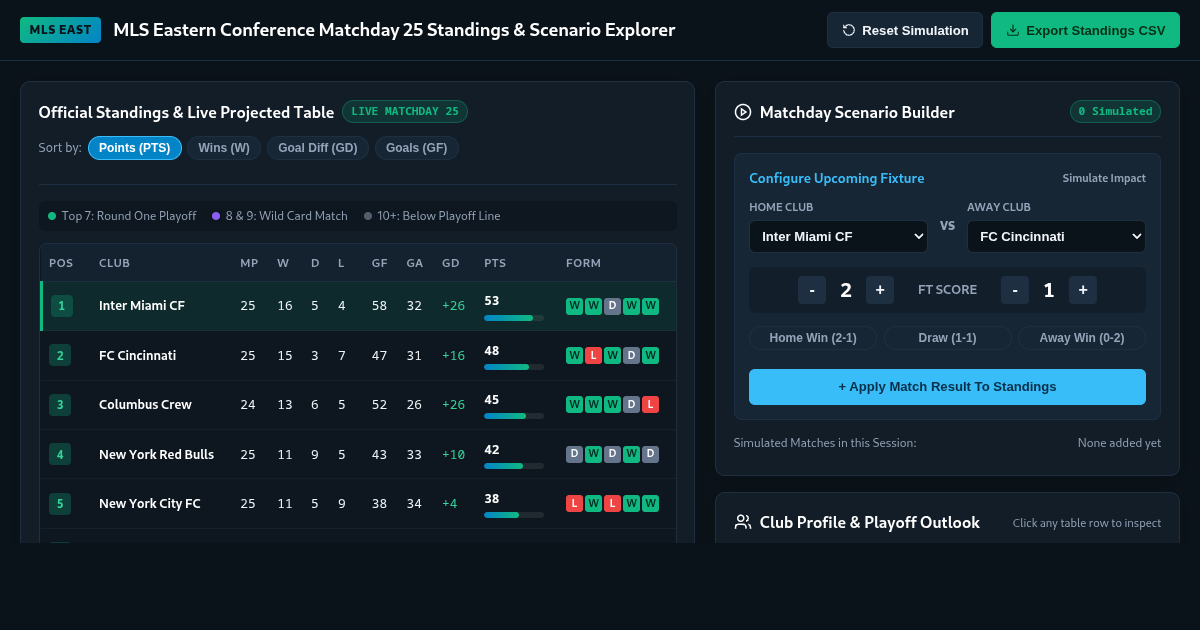Click NYC FC's +4 goal difference
This screenshot has height=630, width=1200.
tap(450, 504)
